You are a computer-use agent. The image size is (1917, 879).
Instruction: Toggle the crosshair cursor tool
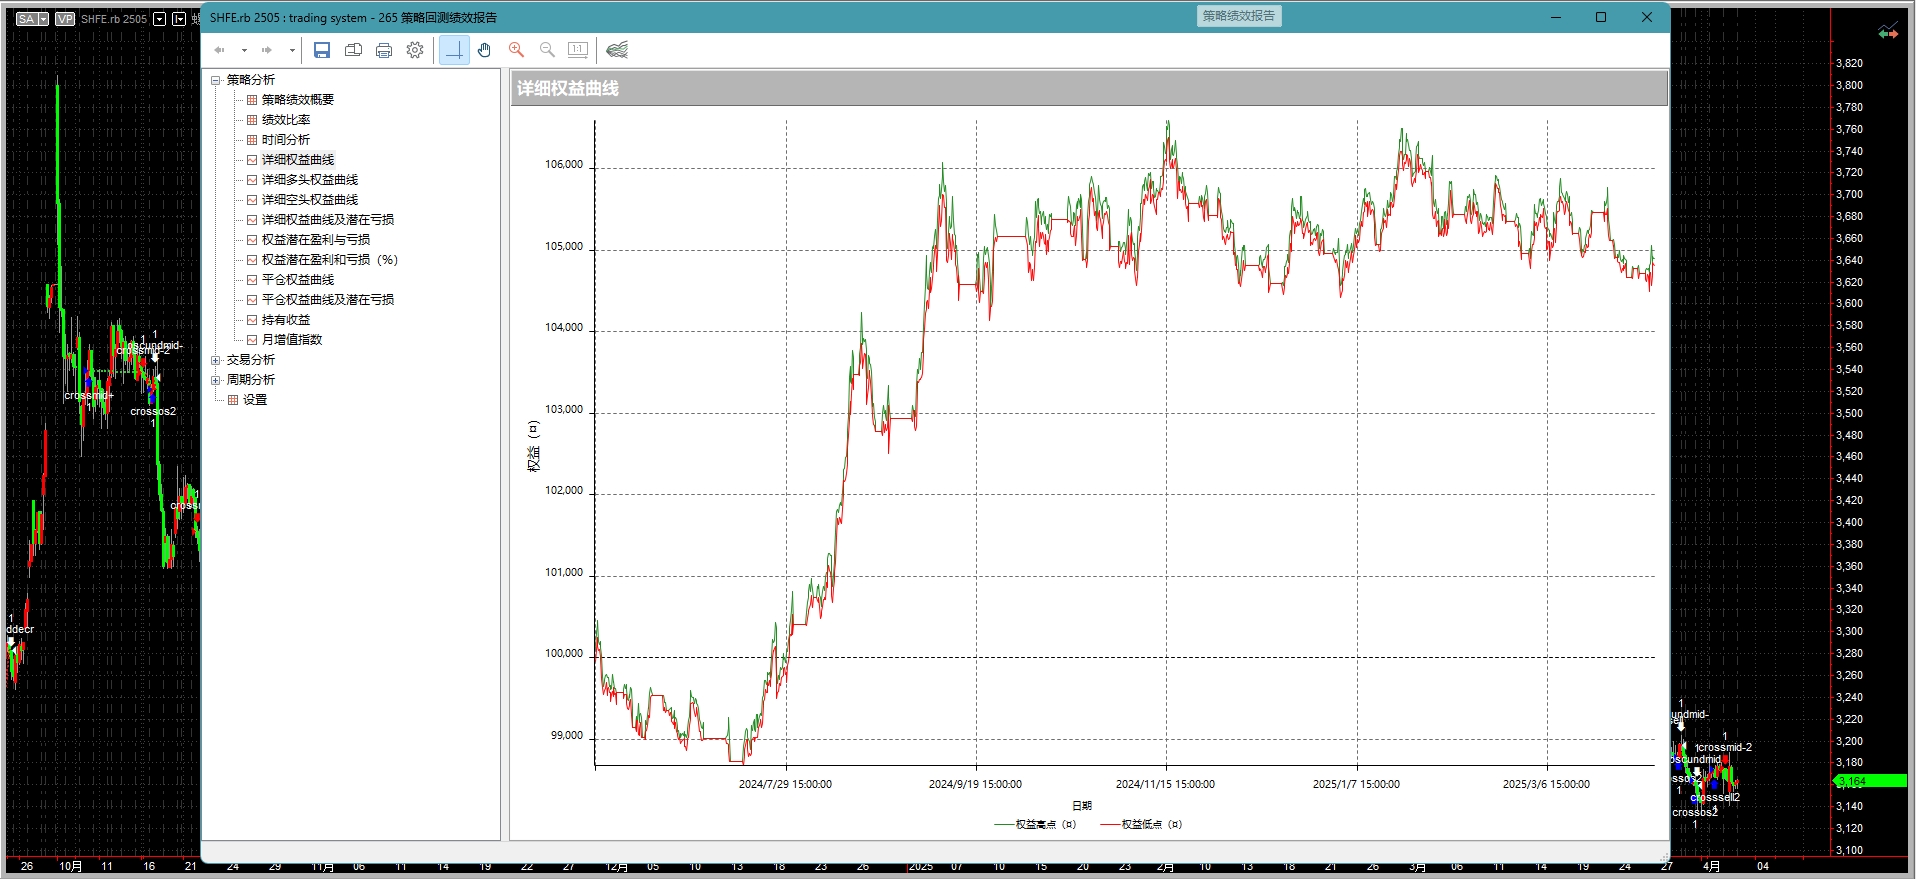pyautogui.click(x=454, y=50)
